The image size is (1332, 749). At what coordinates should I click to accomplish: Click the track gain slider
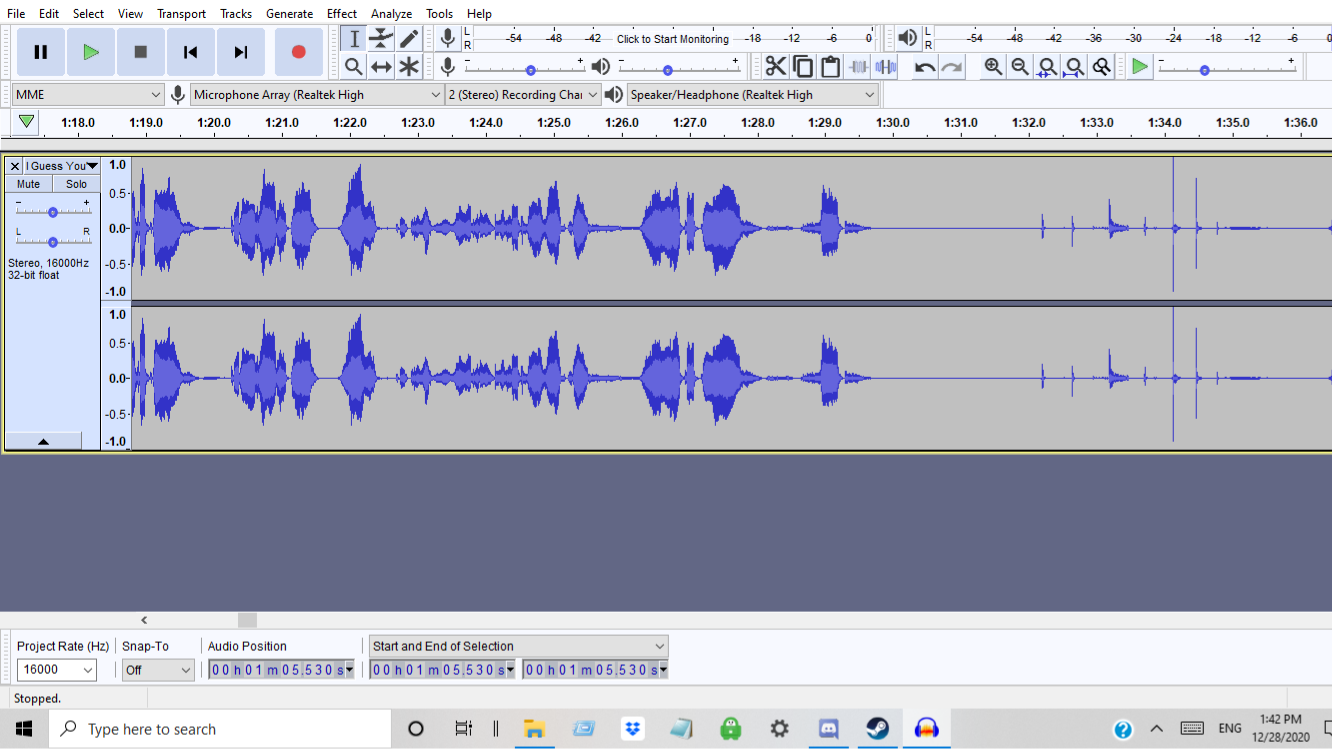pos(52,212)
